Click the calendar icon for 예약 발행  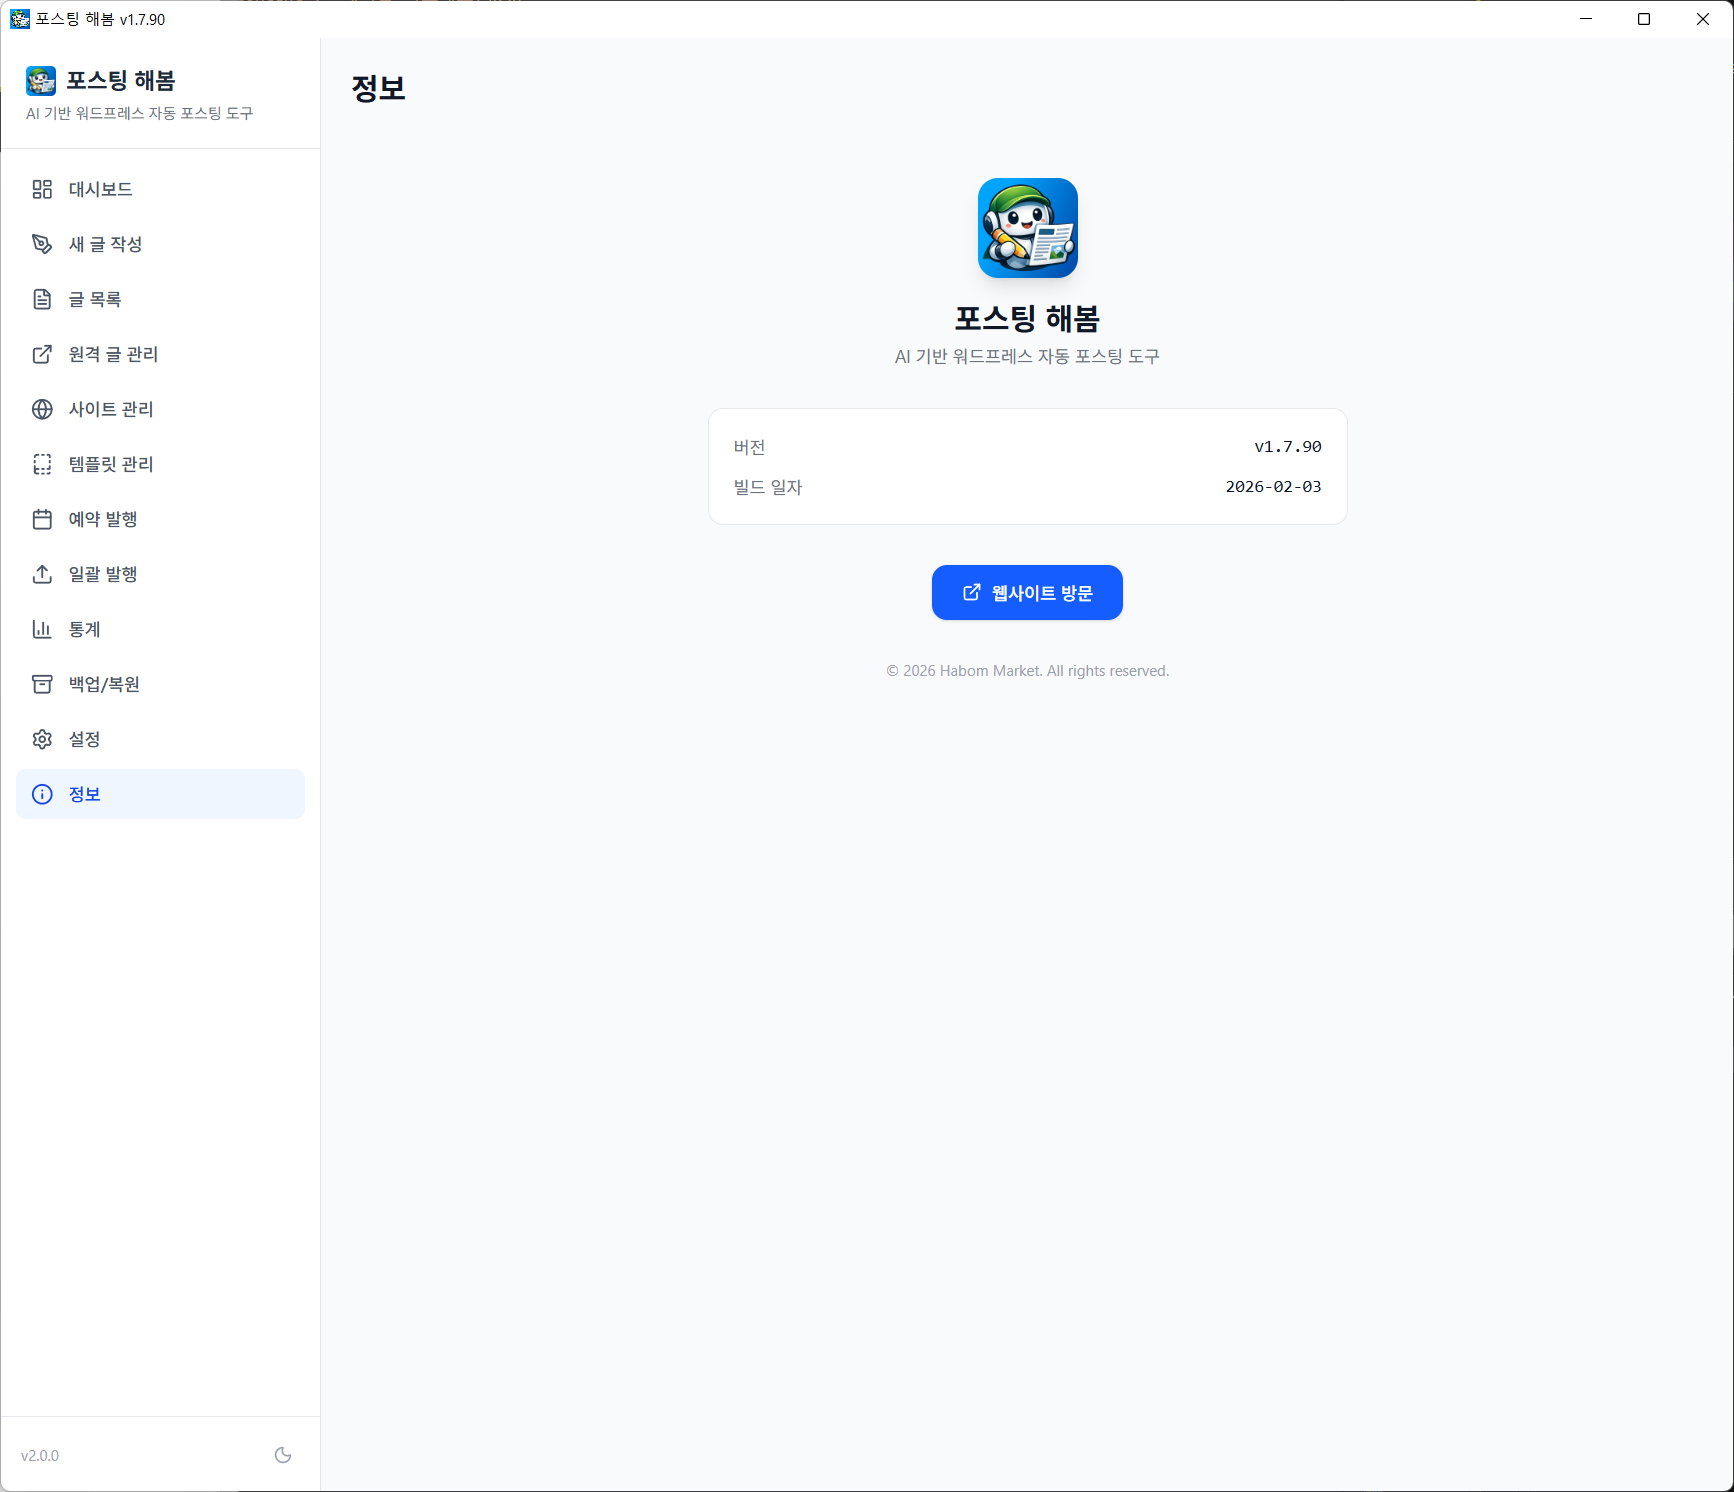42,519
